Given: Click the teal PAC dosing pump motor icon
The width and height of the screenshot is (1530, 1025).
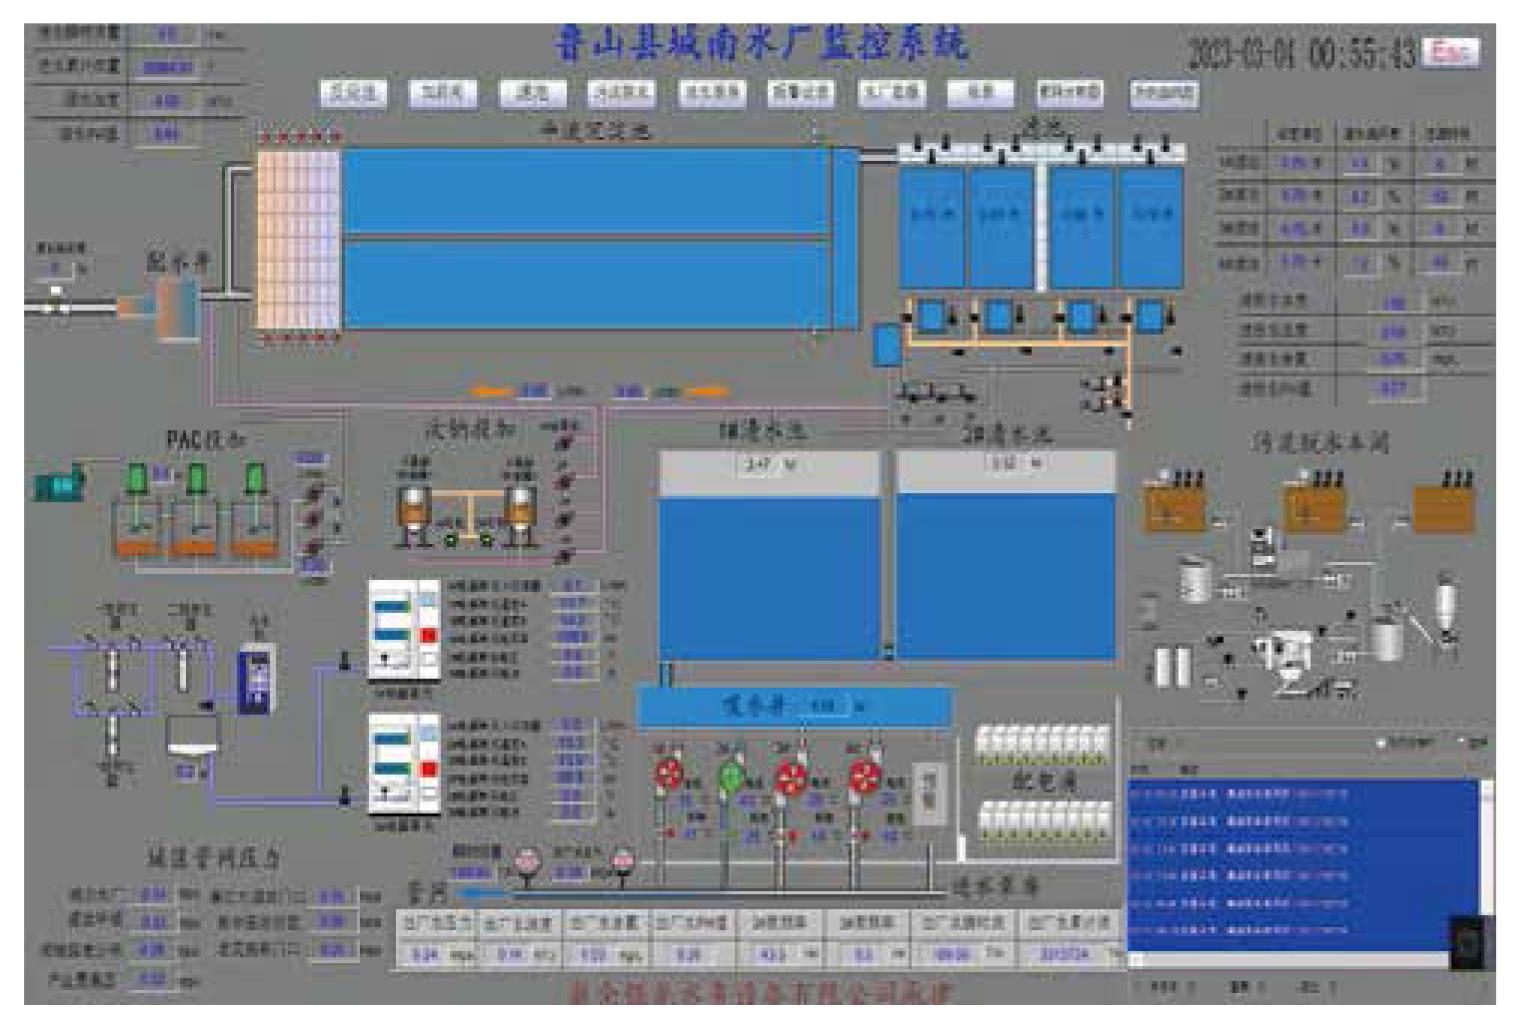Looking at the screenshot, I should pos(60,485).
